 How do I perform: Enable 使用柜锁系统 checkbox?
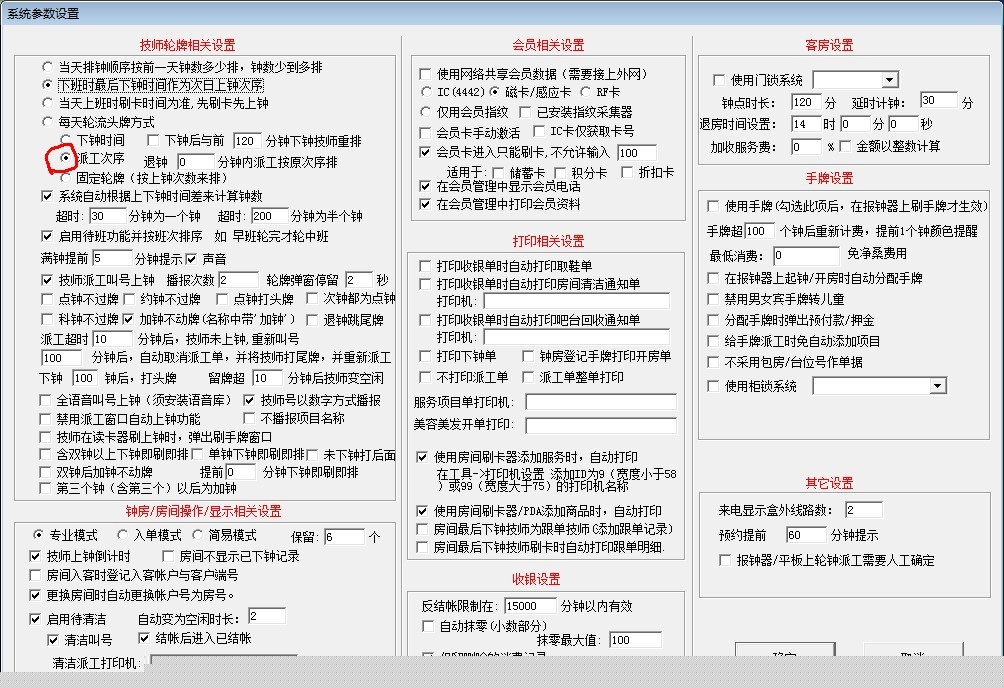[x=713, y=386]
